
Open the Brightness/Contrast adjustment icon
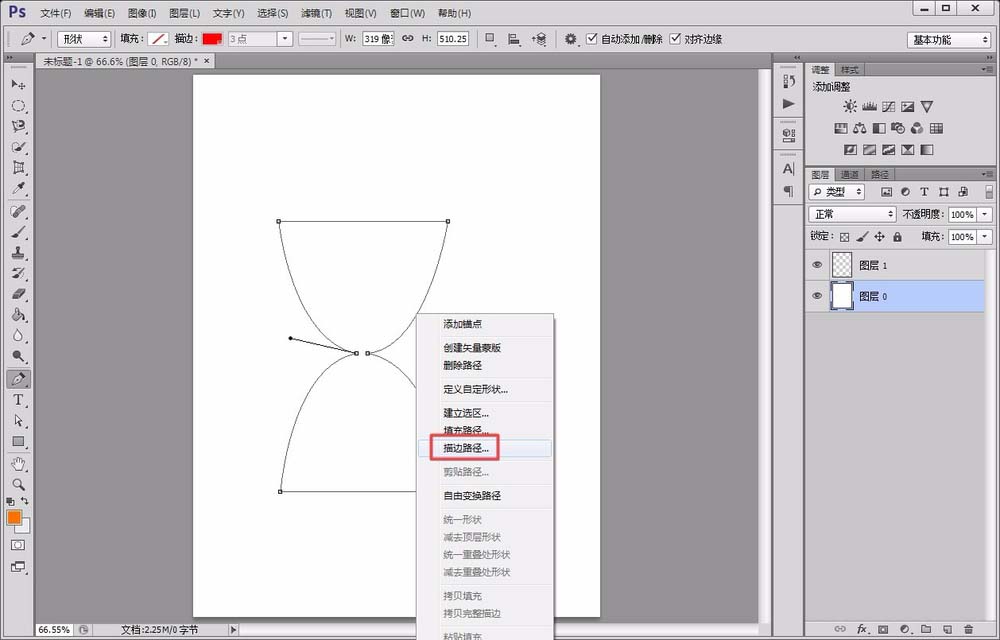pos(849,106)
